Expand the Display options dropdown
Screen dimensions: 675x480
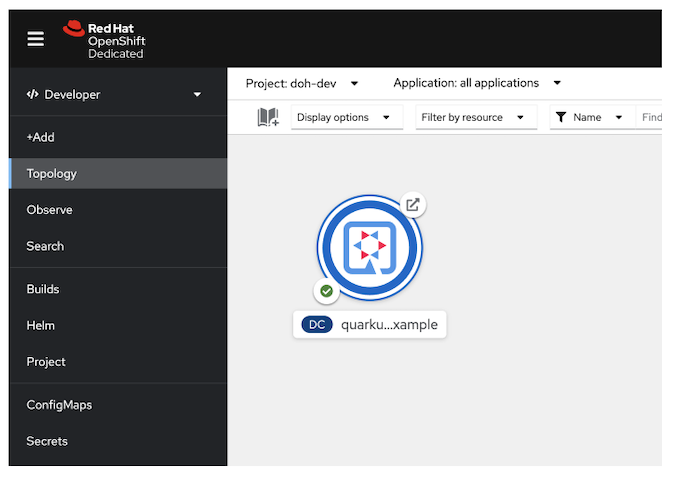[x=345, y=117]
